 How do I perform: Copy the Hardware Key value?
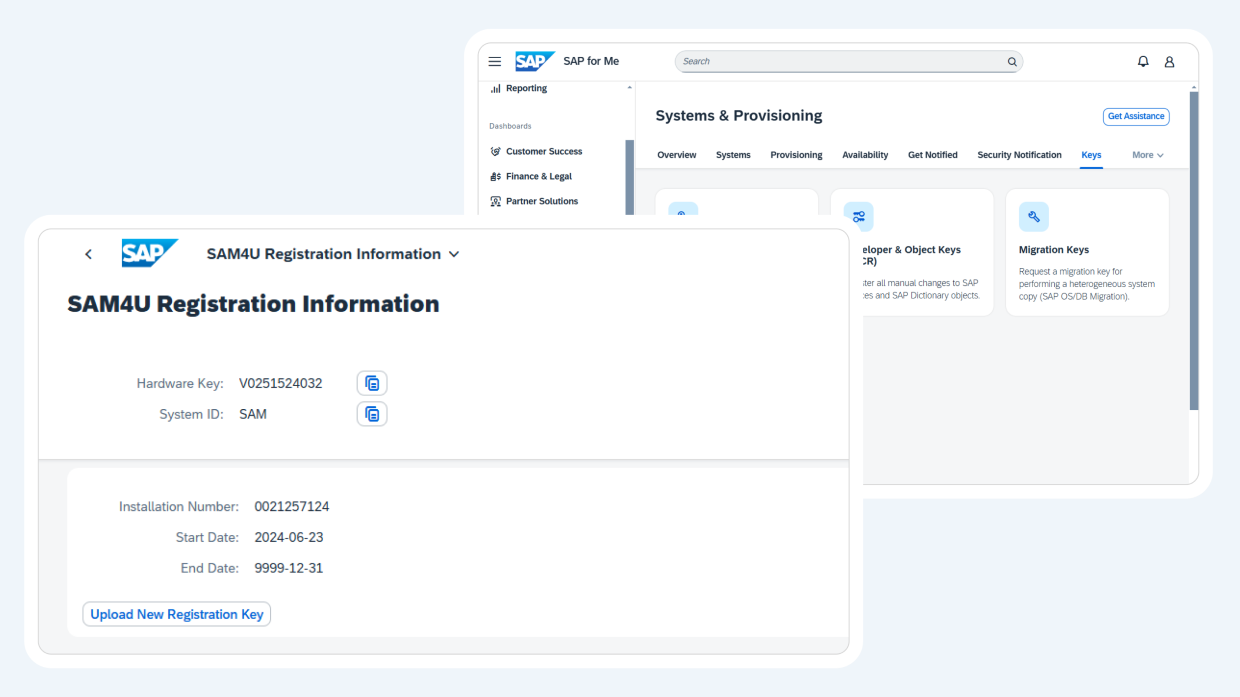372,383
